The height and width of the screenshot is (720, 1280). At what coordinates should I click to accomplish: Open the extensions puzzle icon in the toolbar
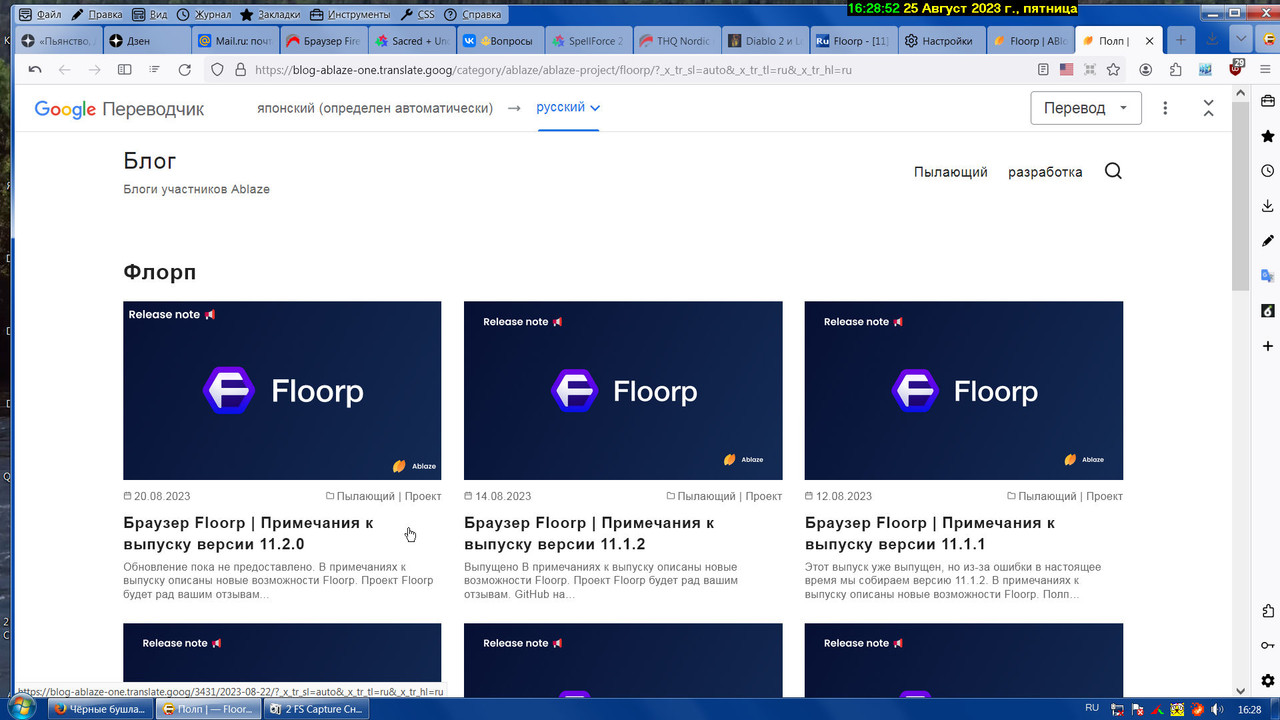(x=1175, y=70)
